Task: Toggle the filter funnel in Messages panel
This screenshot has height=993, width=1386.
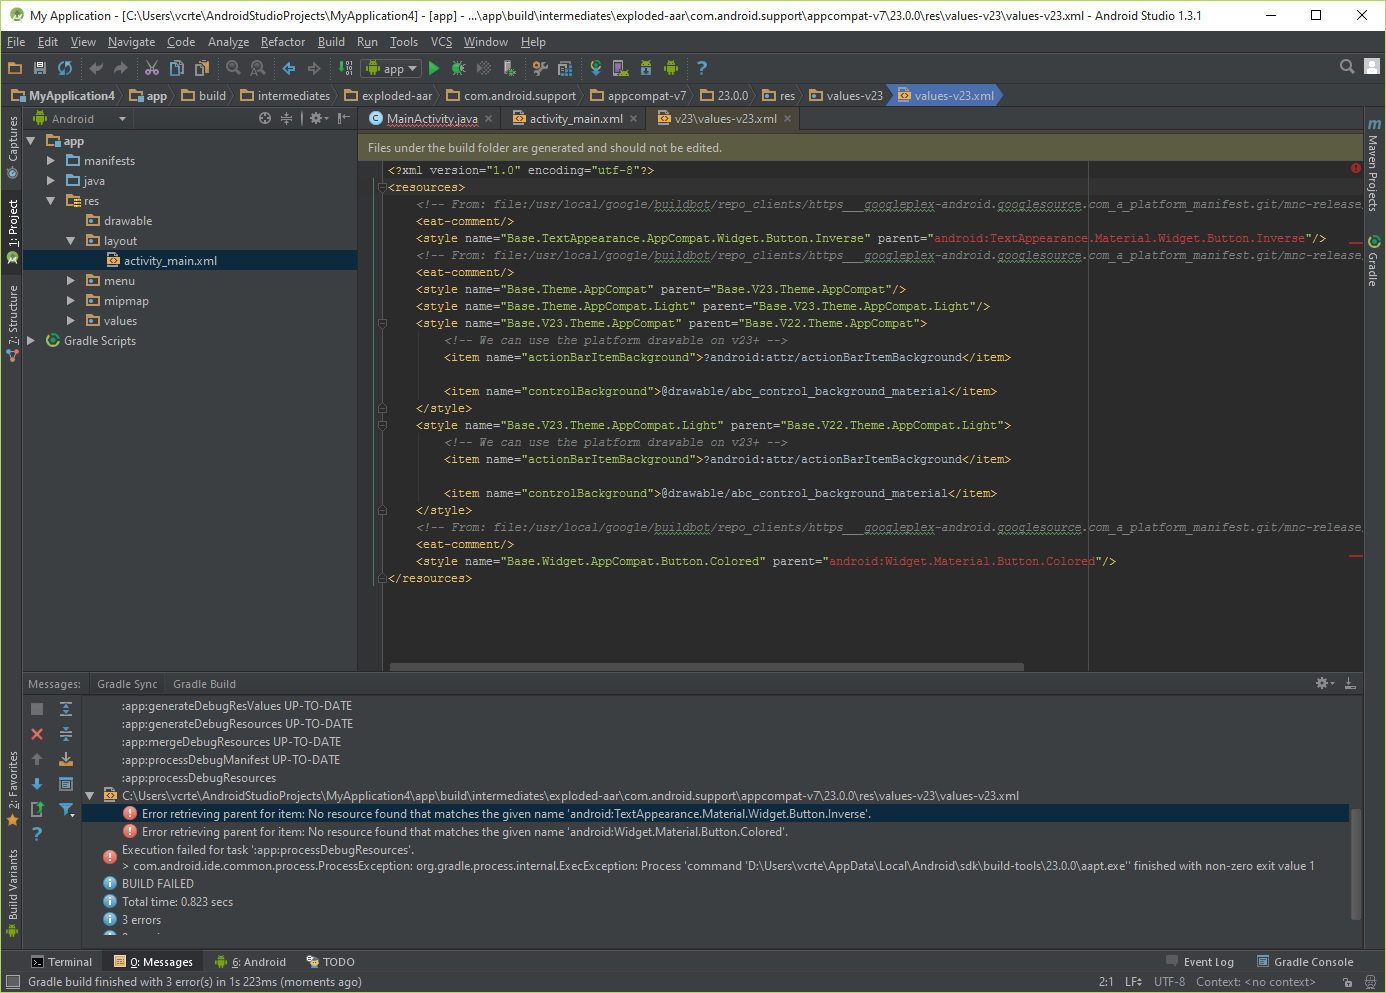Action: 66,809
